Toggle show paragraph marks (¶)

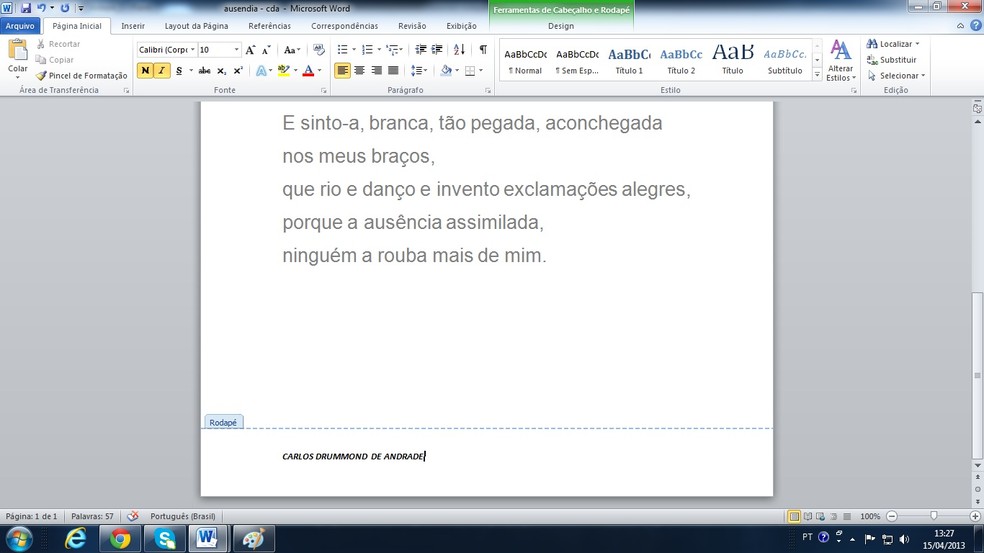483,49
